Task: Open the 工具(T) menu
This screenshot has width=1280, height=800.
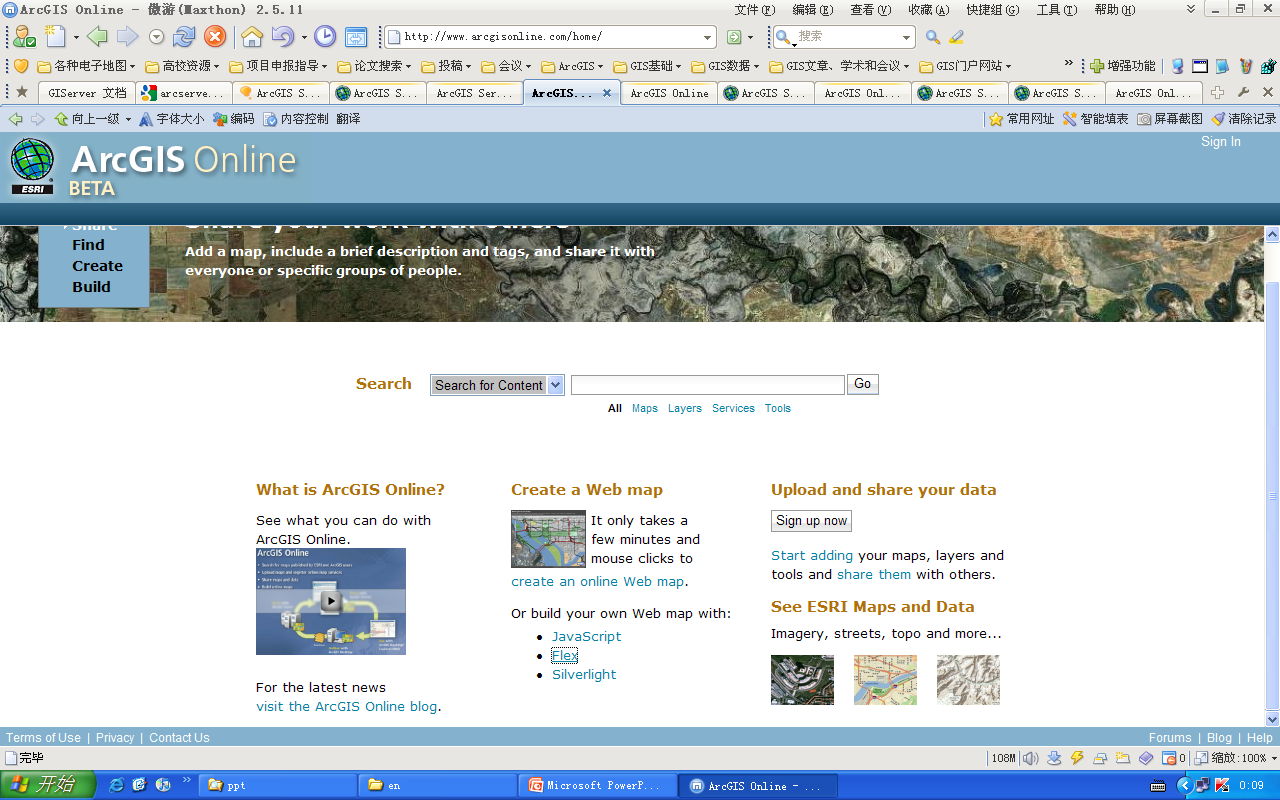Action: click(x=1057, y=10)
